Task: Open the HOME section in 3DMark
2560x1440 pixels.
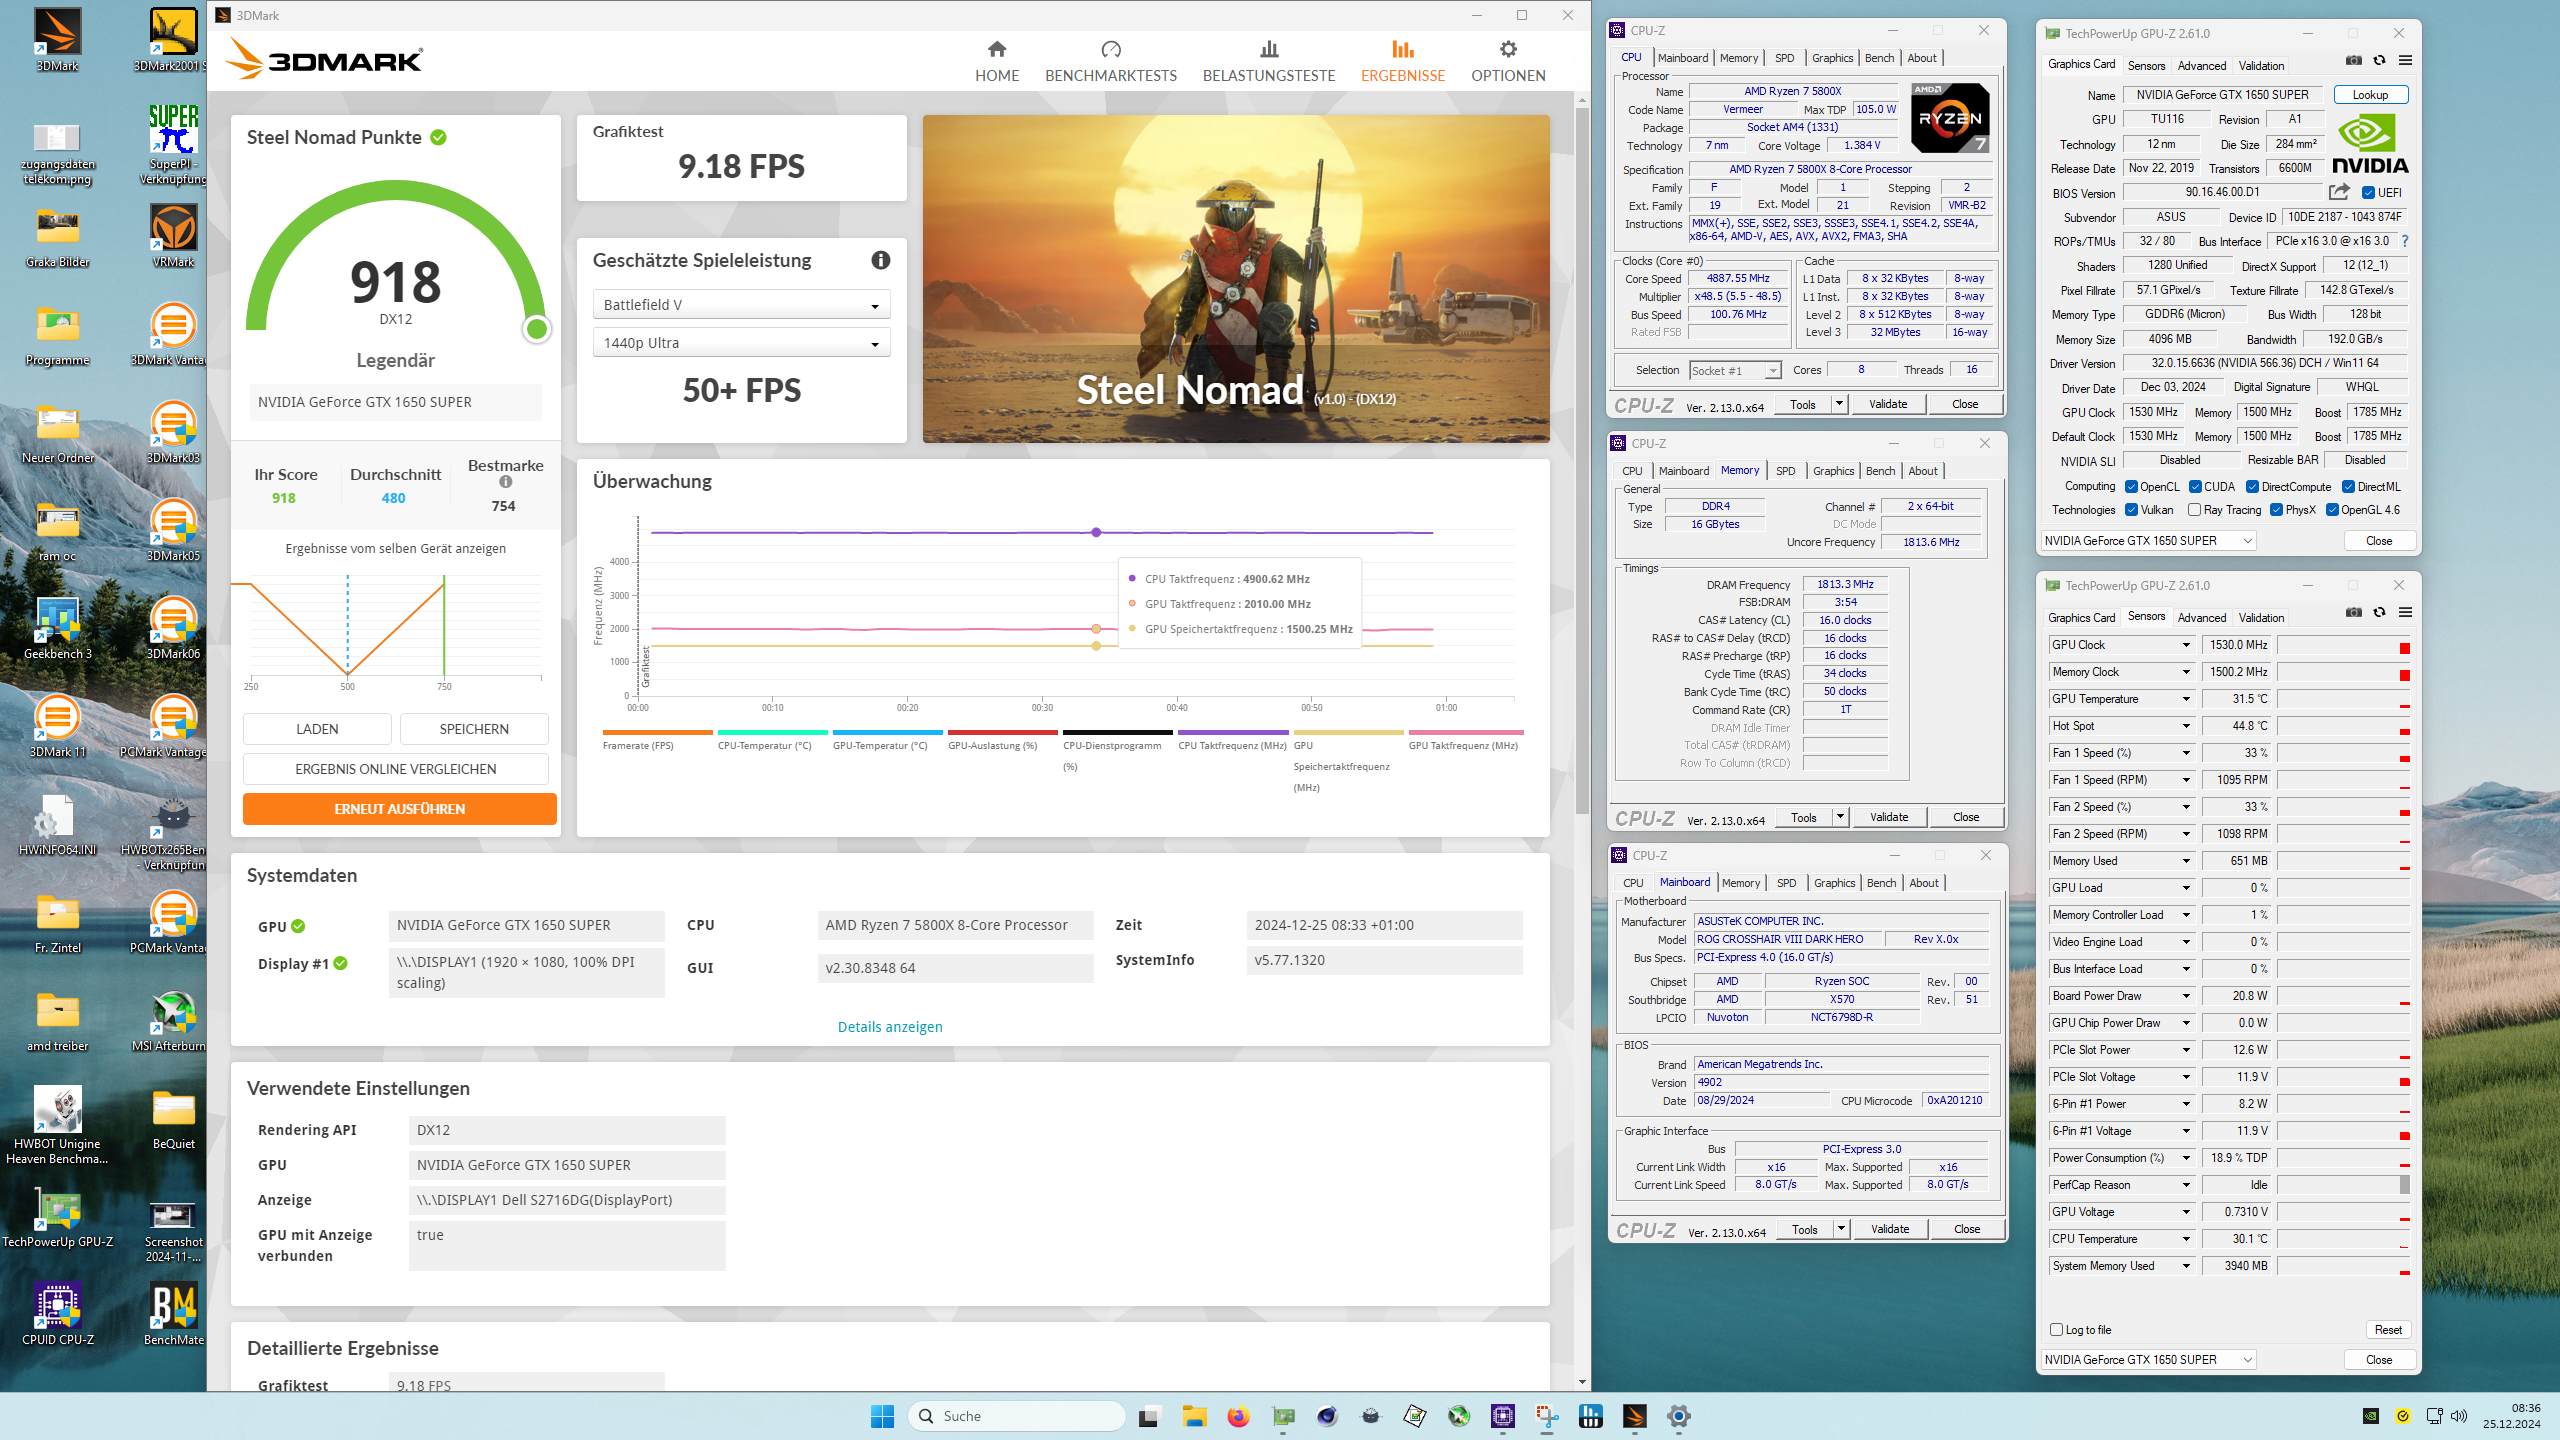Action: point(996,62)
